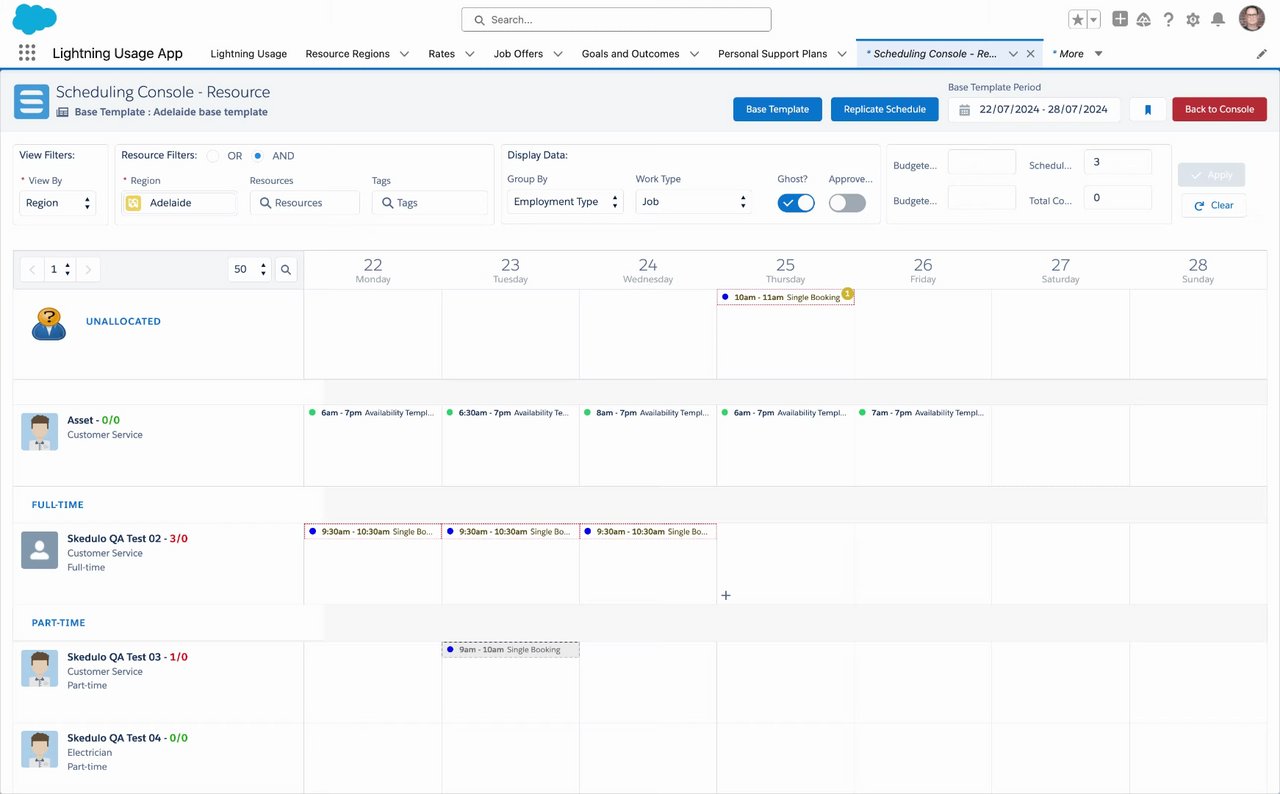
Task: Click the search magnifier in resource list
Action: coord(286,269)
